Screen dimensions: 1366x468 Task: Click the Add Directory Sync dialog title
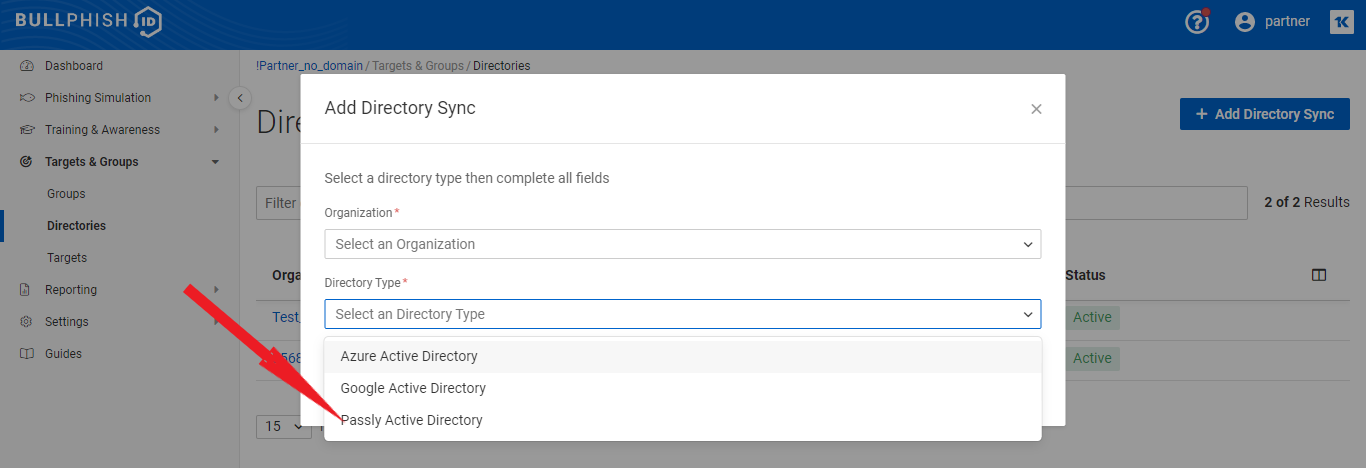[400, 108]
